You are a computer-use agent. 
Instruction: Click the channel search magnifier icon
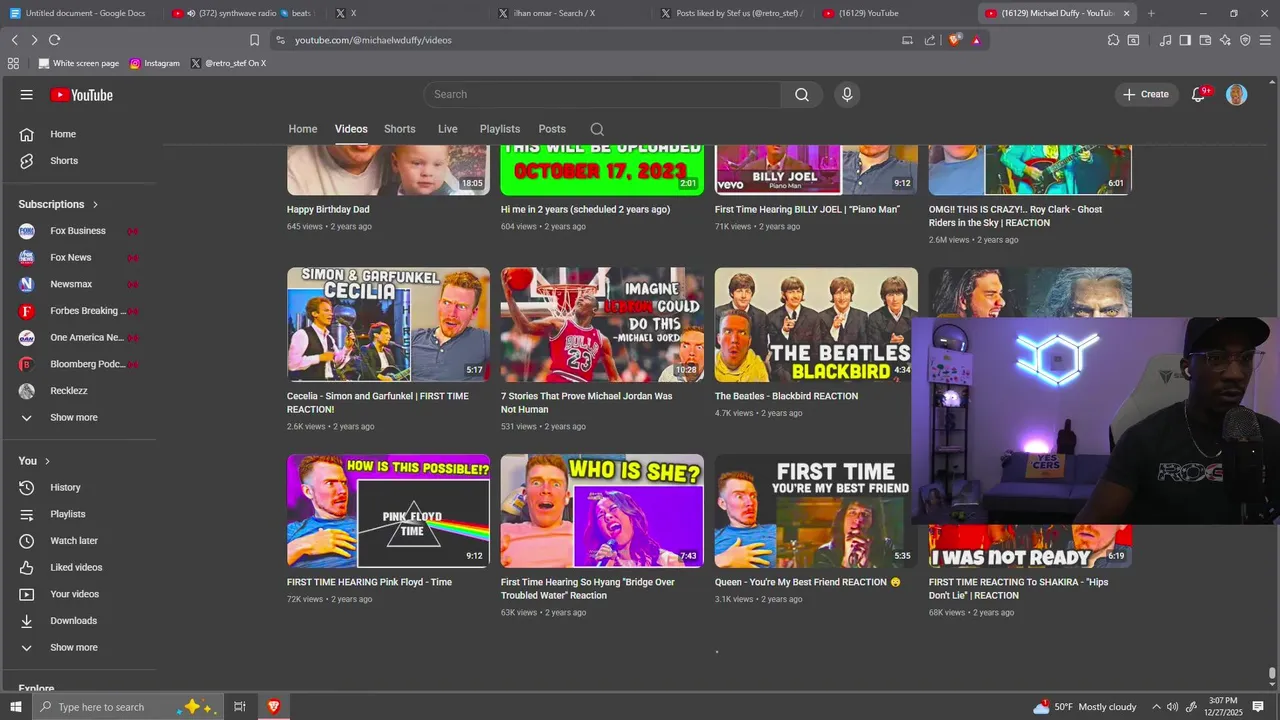coord(597,129)
